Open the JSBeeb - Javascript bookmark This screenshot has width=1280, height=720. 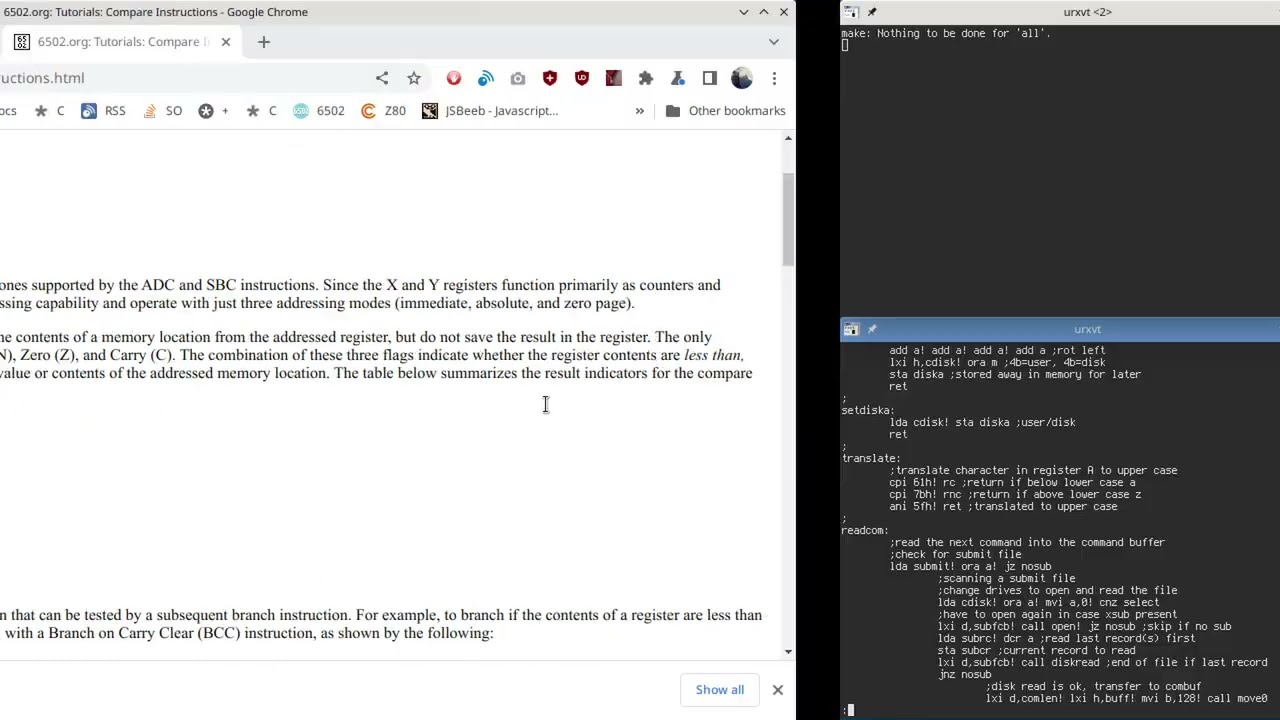[491, 111]
